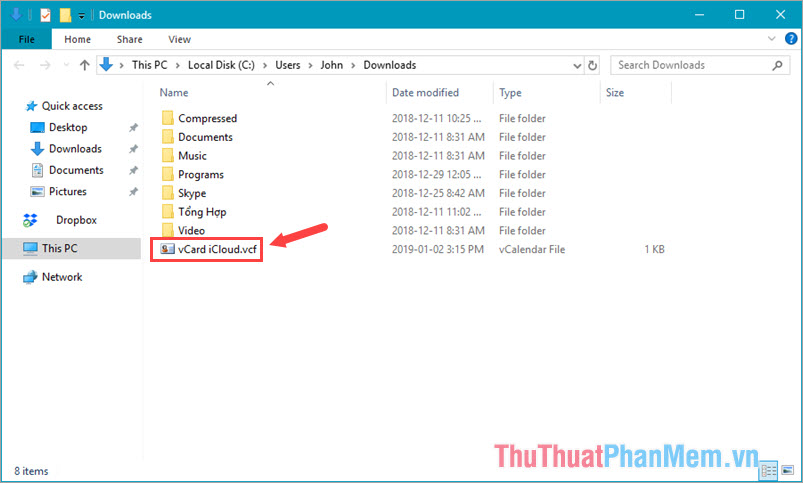803x483 pixels.
Task: Select Quick access in the navigation pane
Action: [x=72, y=106]
